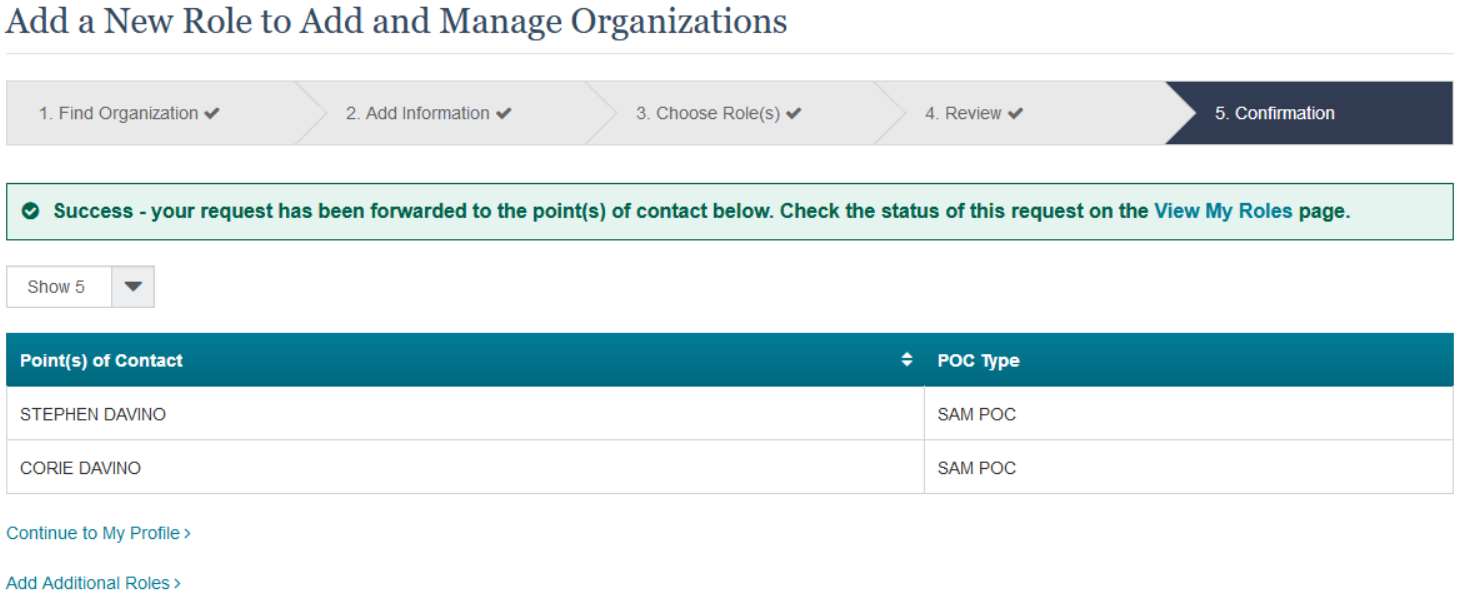Select the STEPHEN DAVINO contact row

tap(93, 414)
